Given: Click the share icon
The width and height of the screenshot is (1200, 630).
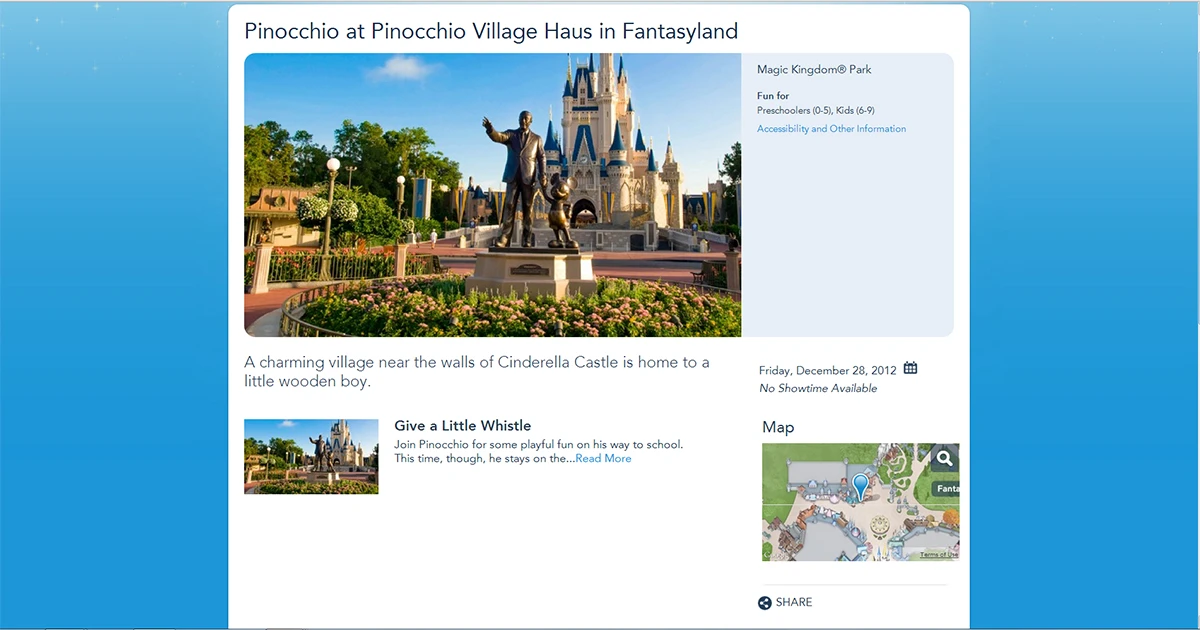Looking at the screenshot, I should click(x=765, y=603).
